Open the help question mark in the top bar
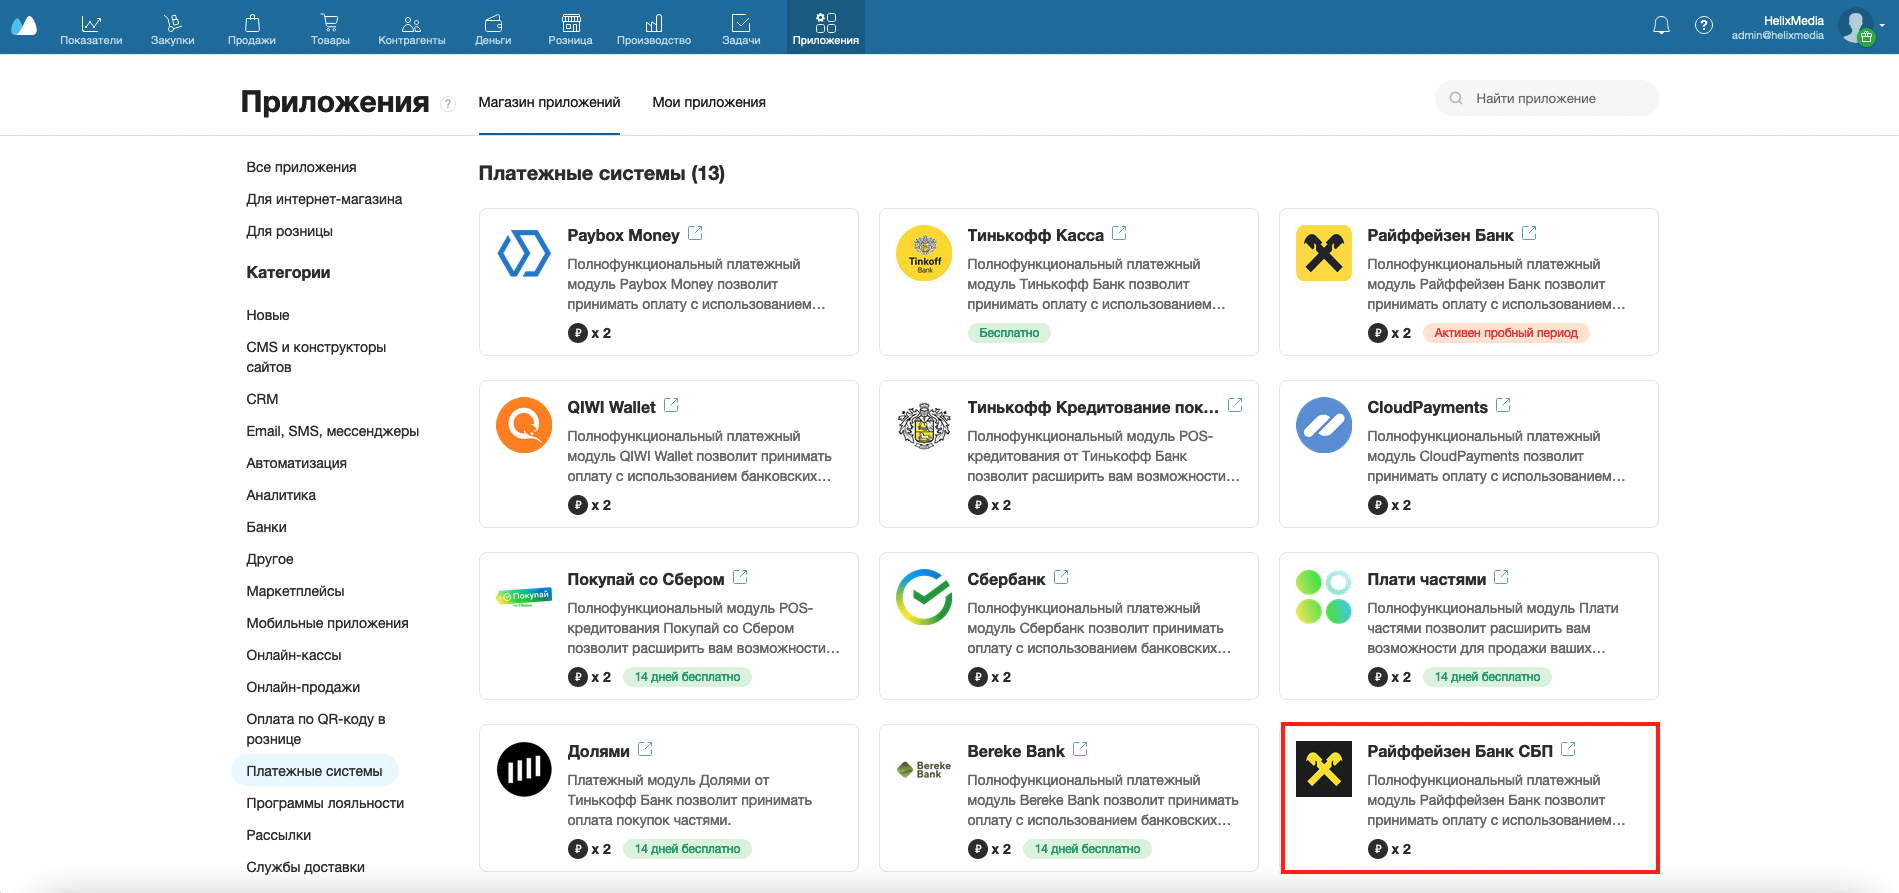 (x=1704, y=26)
